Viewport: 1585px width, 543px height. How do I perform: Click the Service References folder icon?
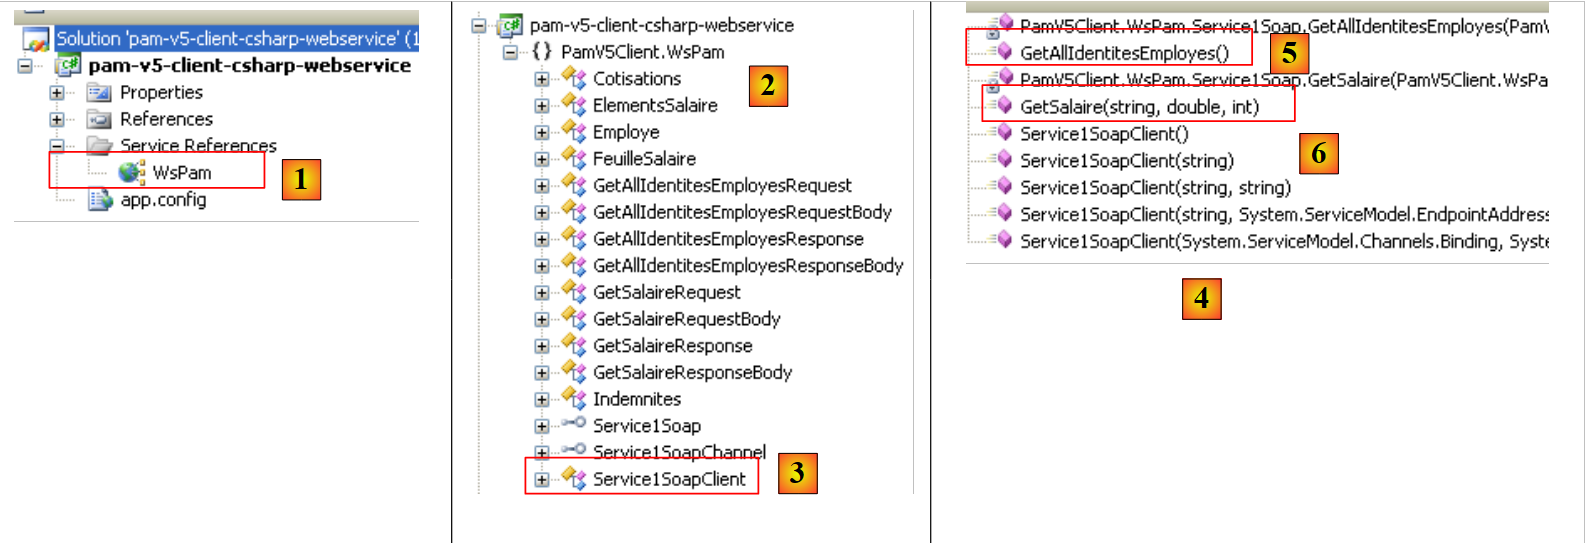(100, 146)
